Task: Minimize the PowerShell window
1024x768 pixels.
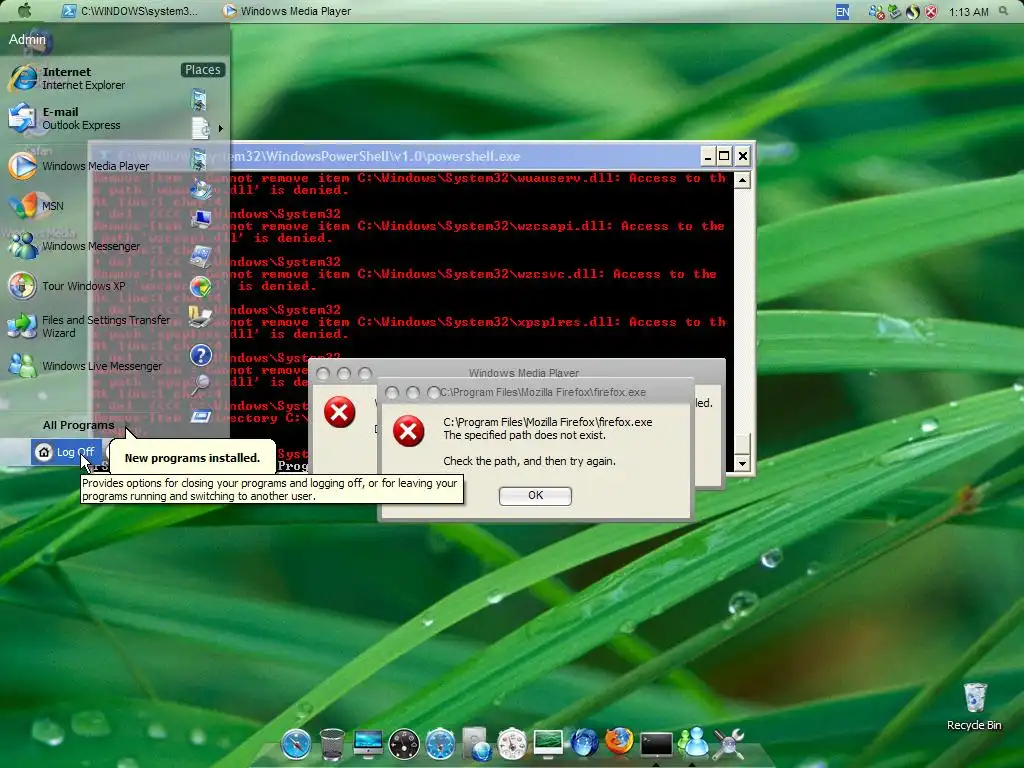Action: (x=708, y=156)
